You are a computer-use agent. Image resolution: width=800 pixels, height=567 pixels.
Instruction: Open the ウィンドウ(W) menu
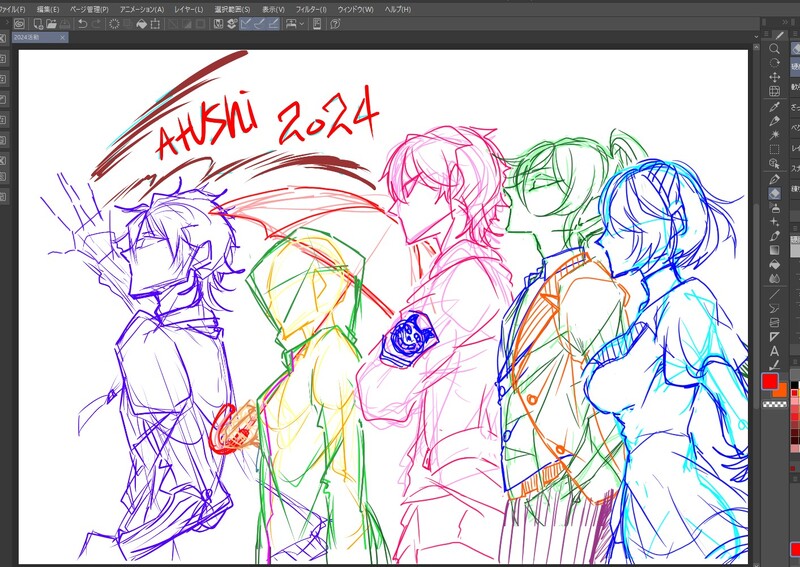click(355, 9)
